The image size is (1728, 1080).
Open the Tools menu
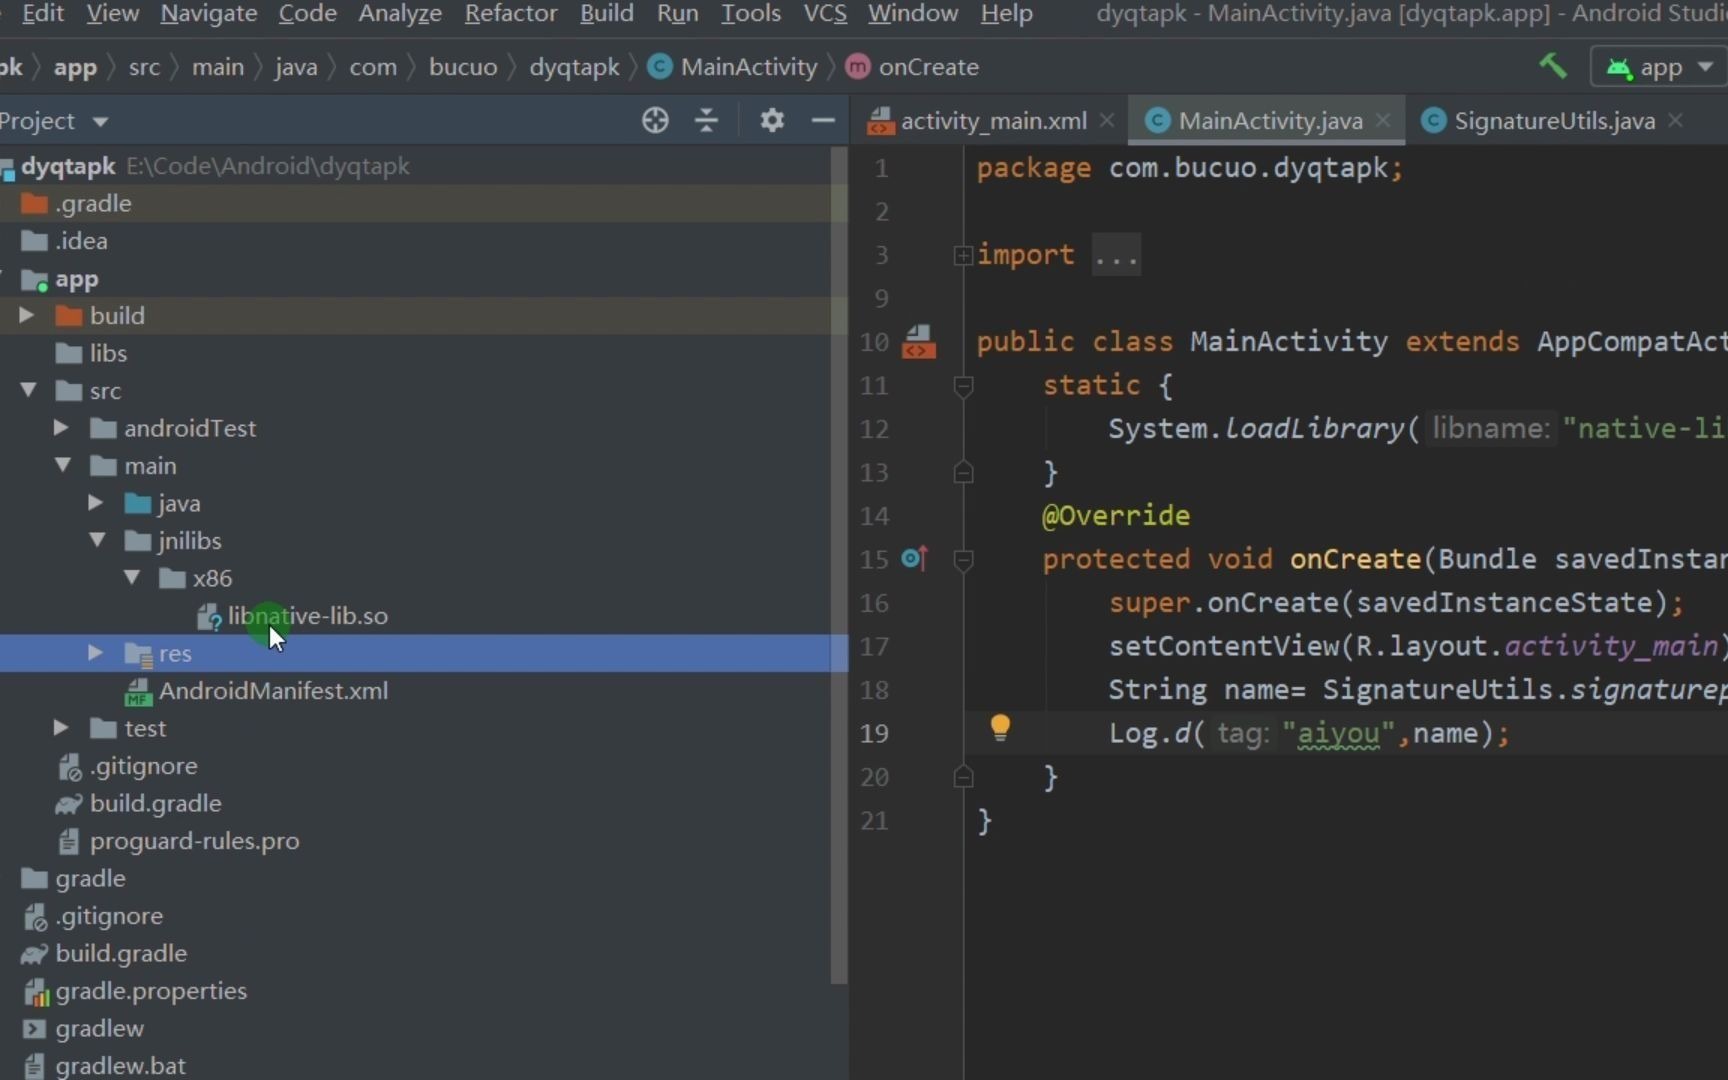[751, 13]
